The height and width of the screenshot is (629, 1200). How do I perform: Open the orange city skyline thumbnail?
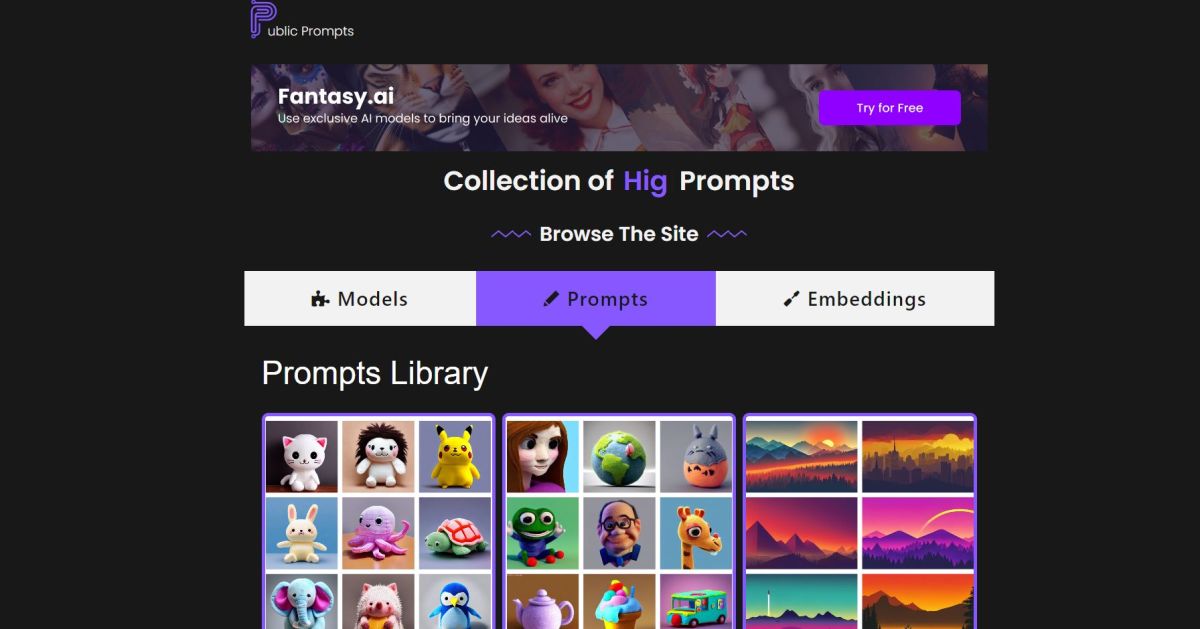918,456
